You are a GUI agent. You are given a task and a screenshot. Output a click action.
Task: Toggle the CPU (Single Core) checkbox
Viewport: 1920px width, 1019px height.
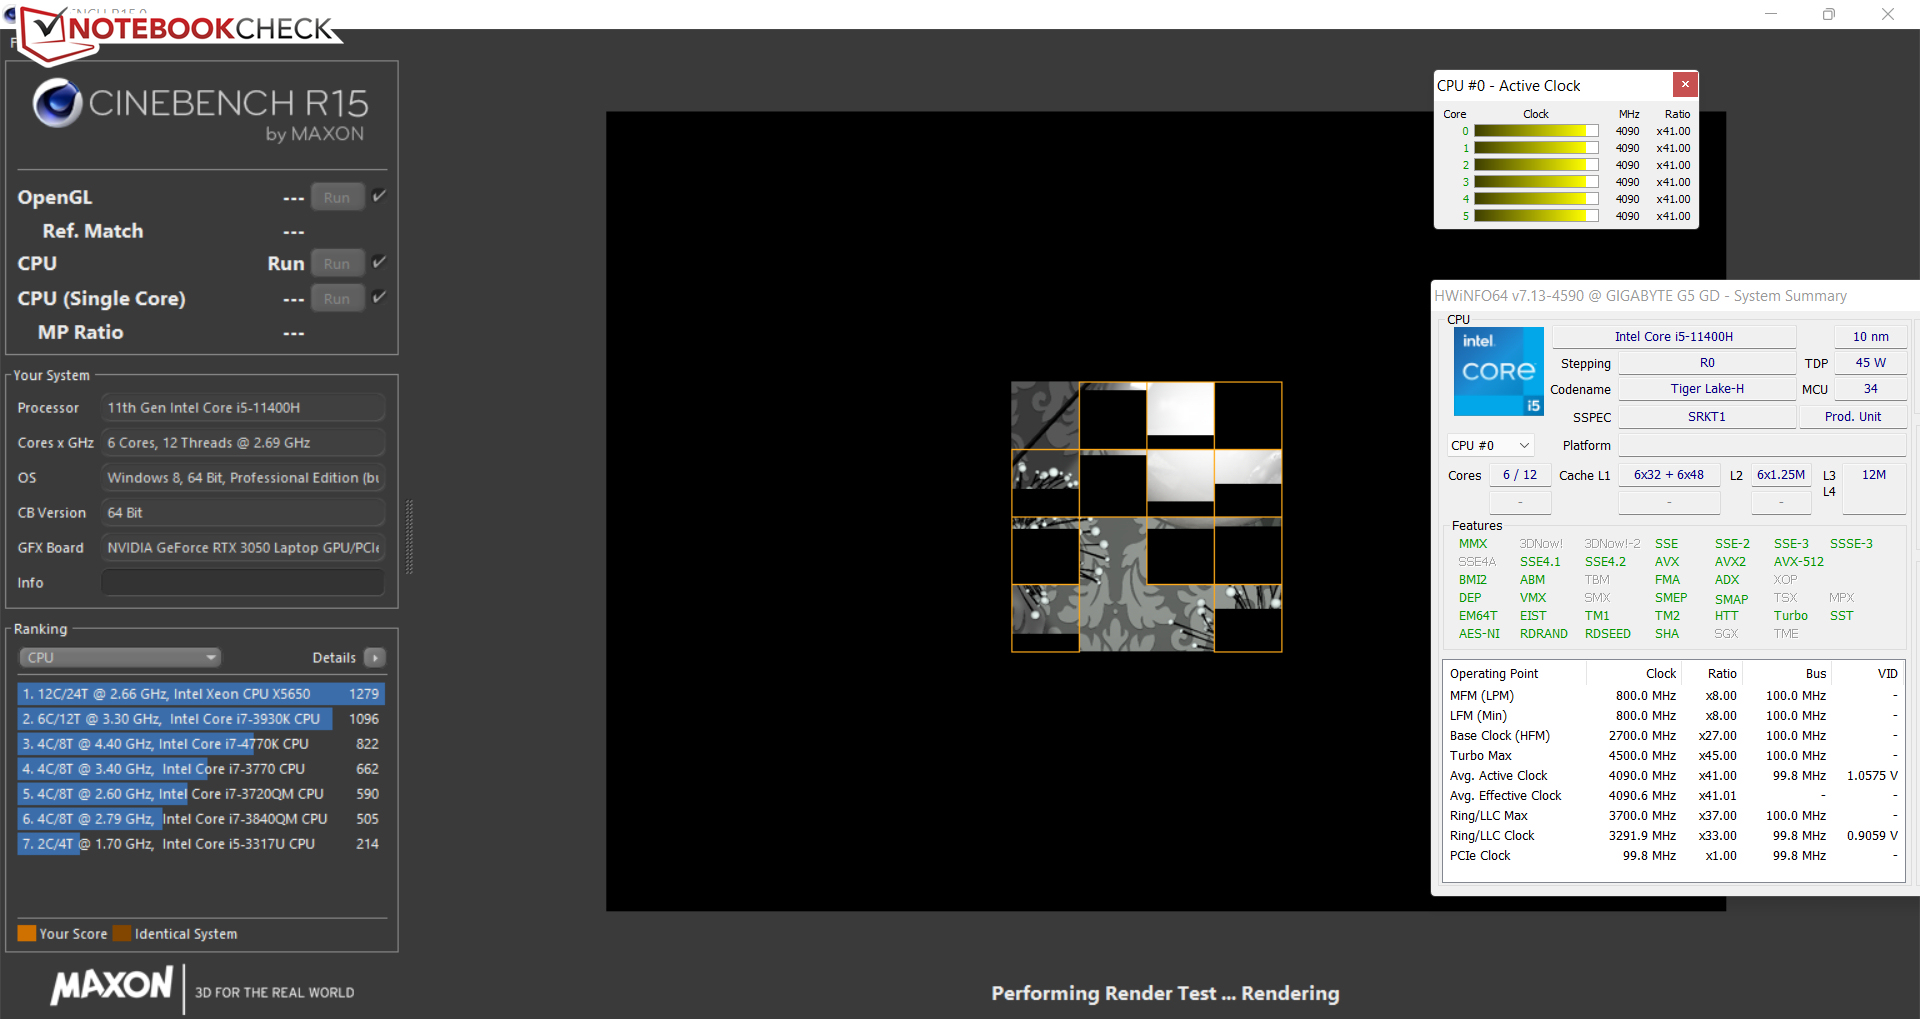click(379, 297)
